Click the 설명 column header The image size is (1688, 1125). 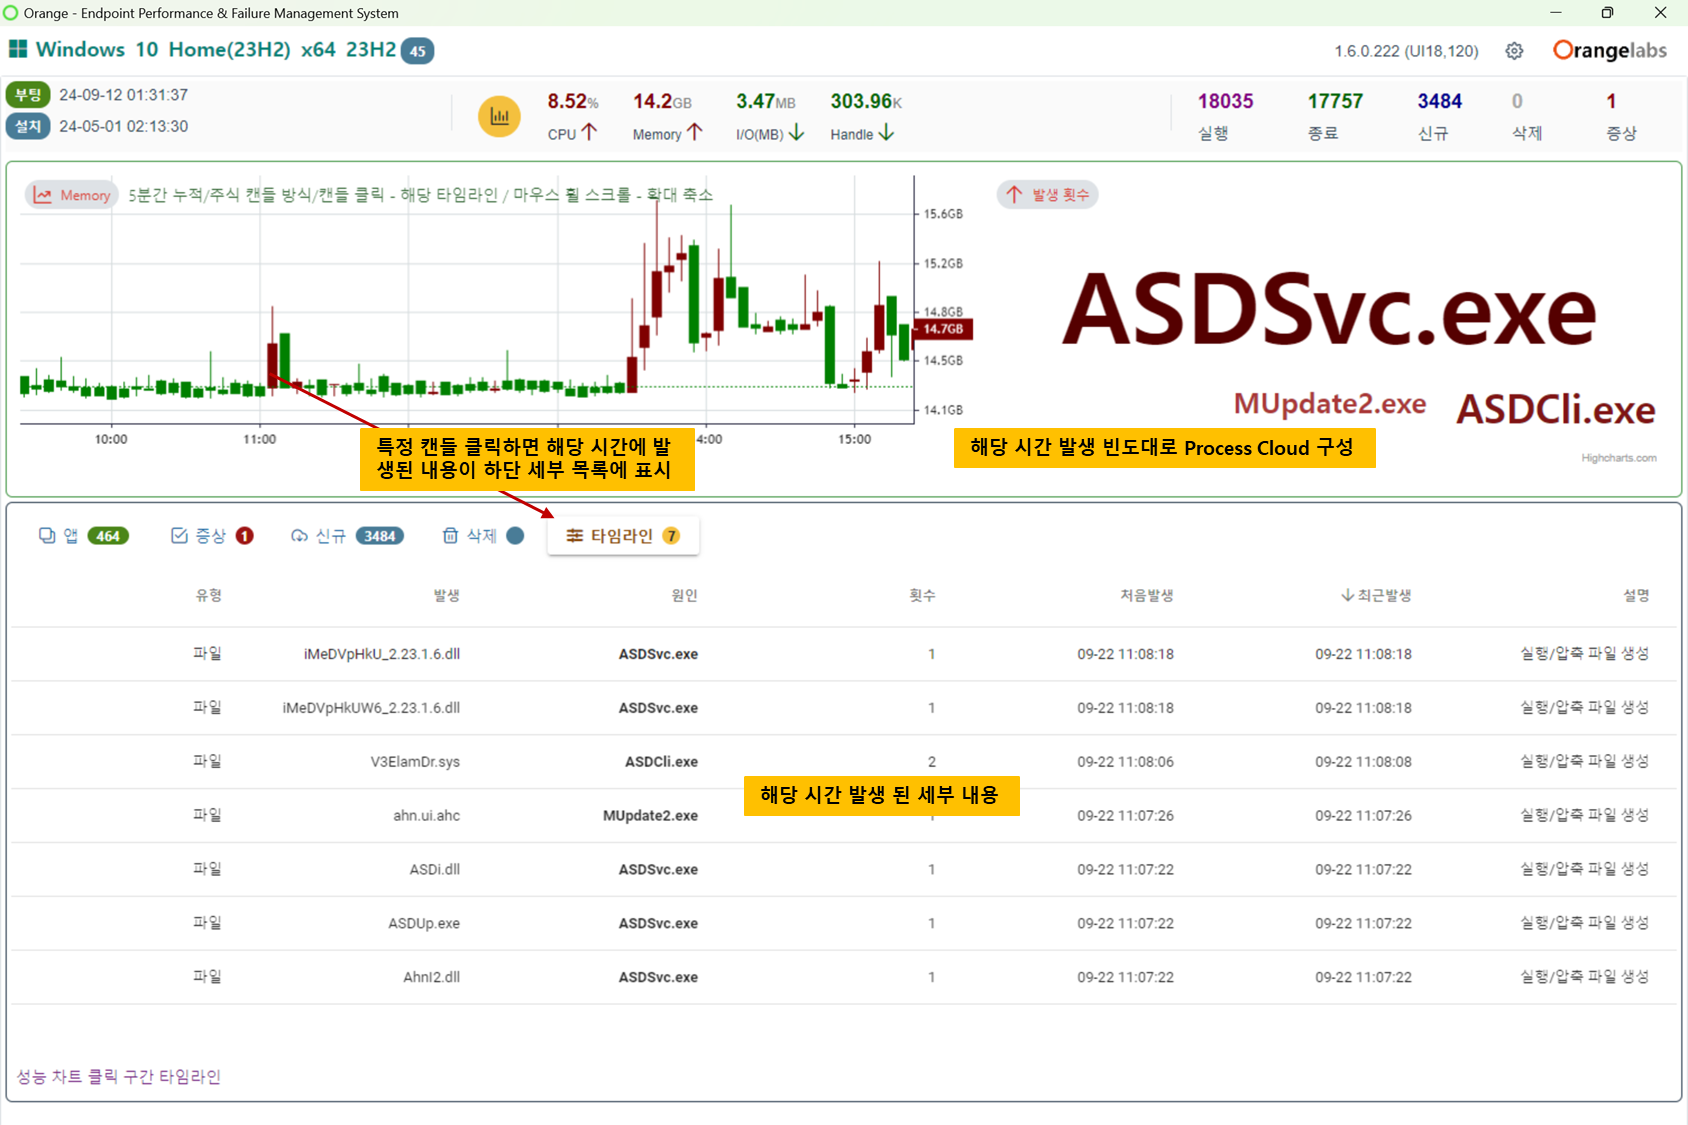1636,595
